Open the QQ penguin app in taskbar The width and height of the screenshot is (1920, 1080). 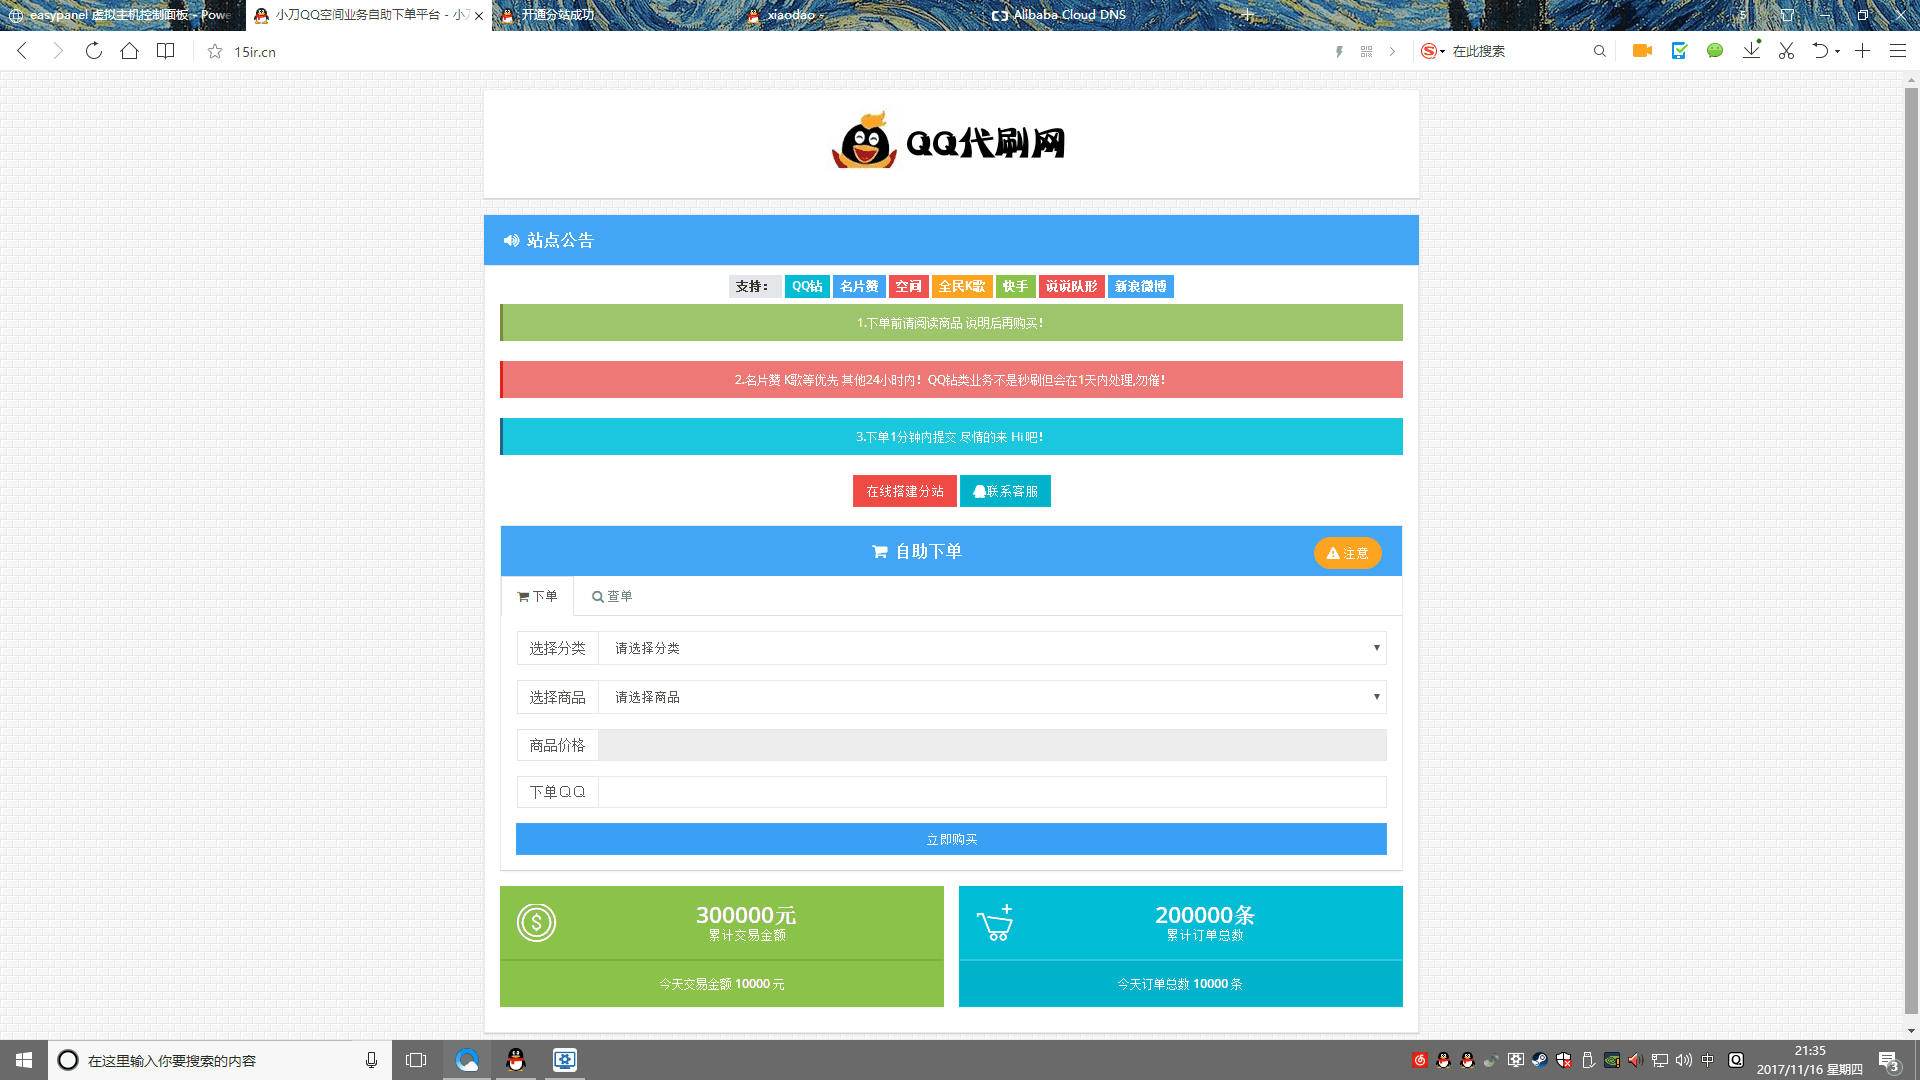pyautogui.click(x=516, y=1060)
